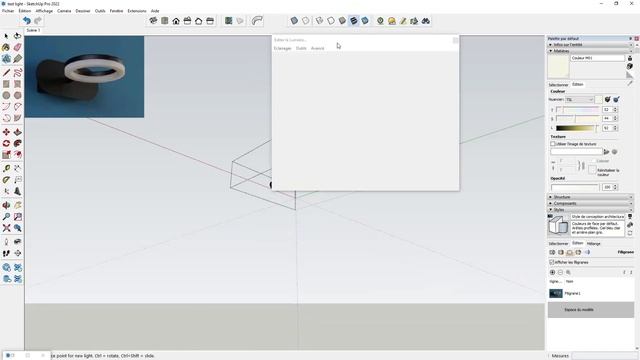Viewport: 640px width, 360px height.
Task: Click the greyed Redo arrow
Action: click(x=38, y=20)
